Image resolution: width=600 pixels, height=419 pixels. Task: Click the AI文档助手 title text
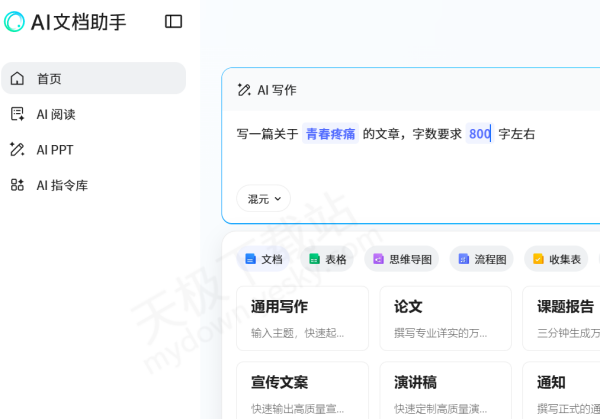[78, 22]
